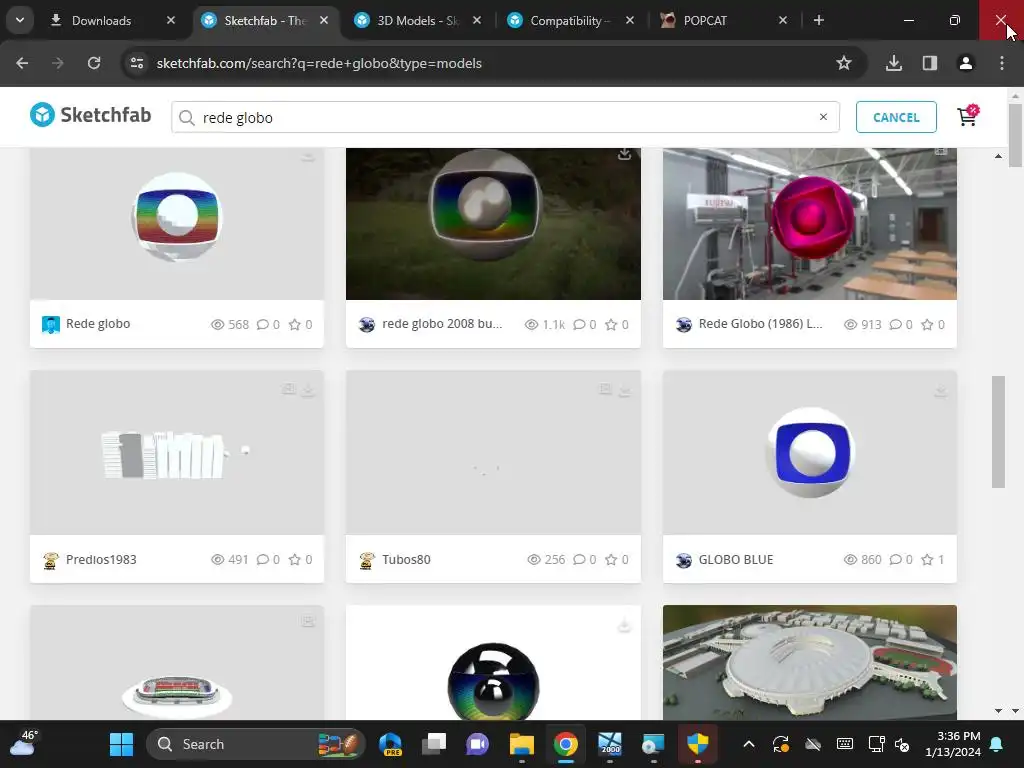
Task: Click like star on Rede globo card
Action: click(295, 325)
